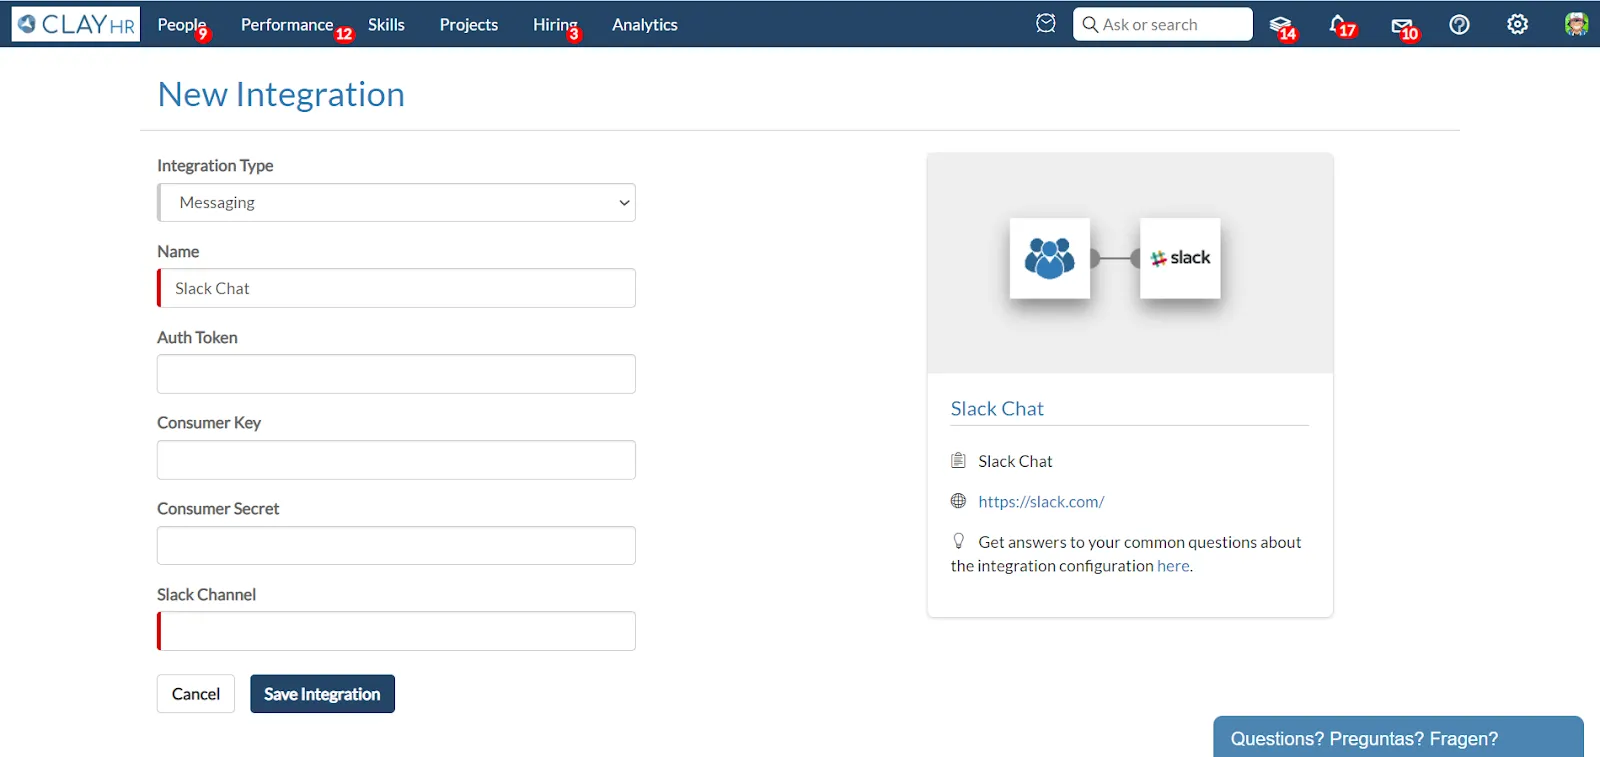1600x757 pixels.
Task: Open the integration configuration 'here' link
Action: (1173, 566)
